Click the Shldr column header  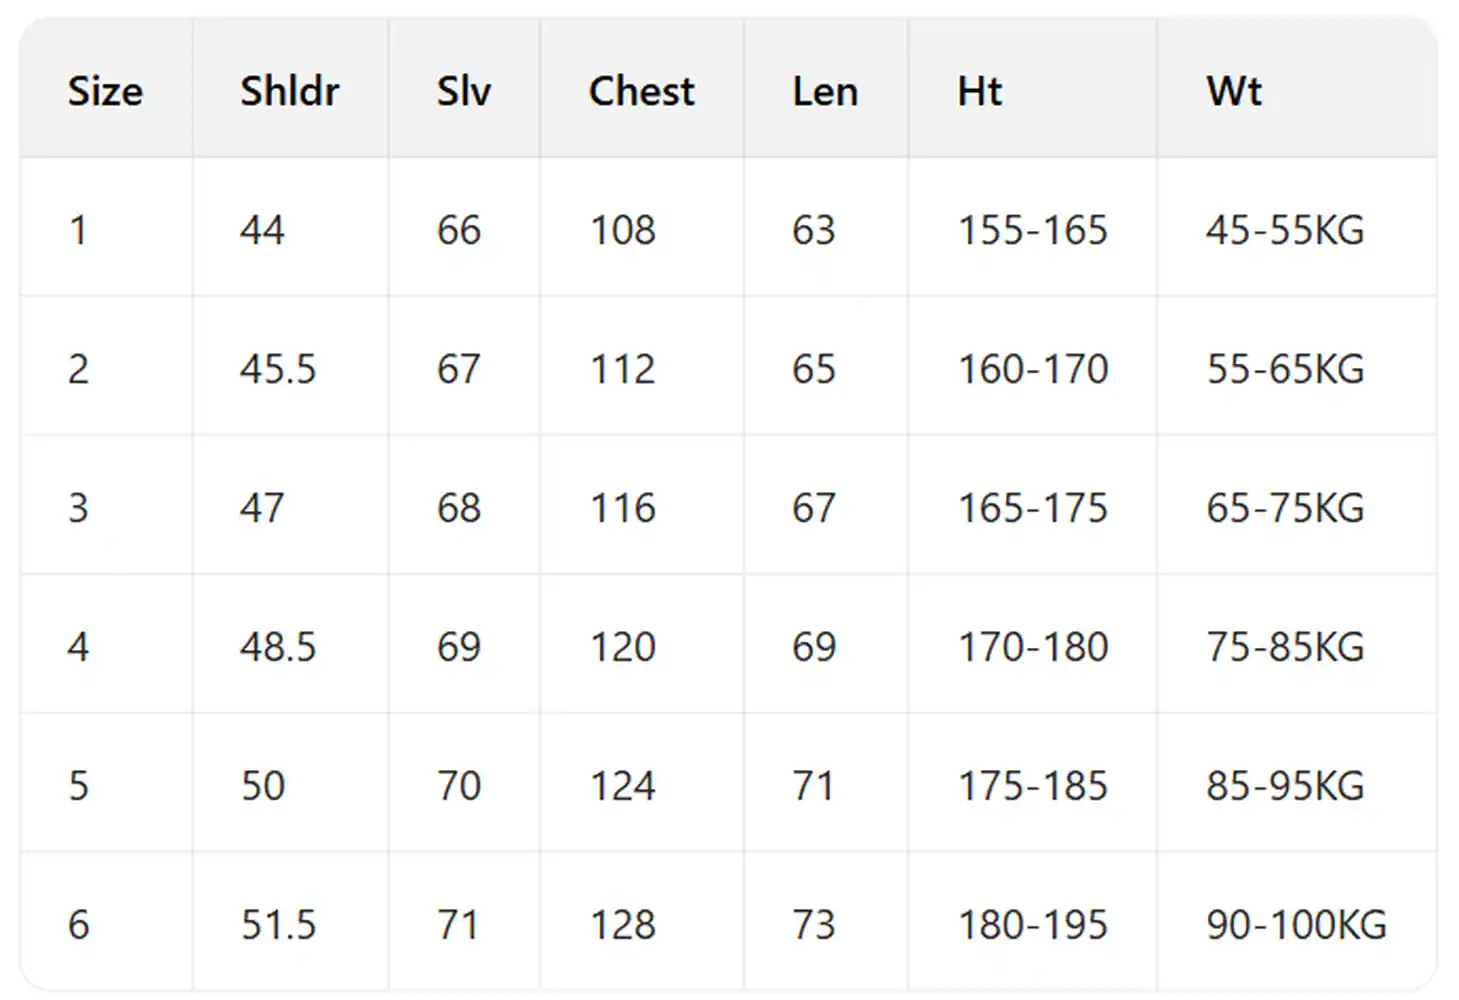click(x=289, y=92)
